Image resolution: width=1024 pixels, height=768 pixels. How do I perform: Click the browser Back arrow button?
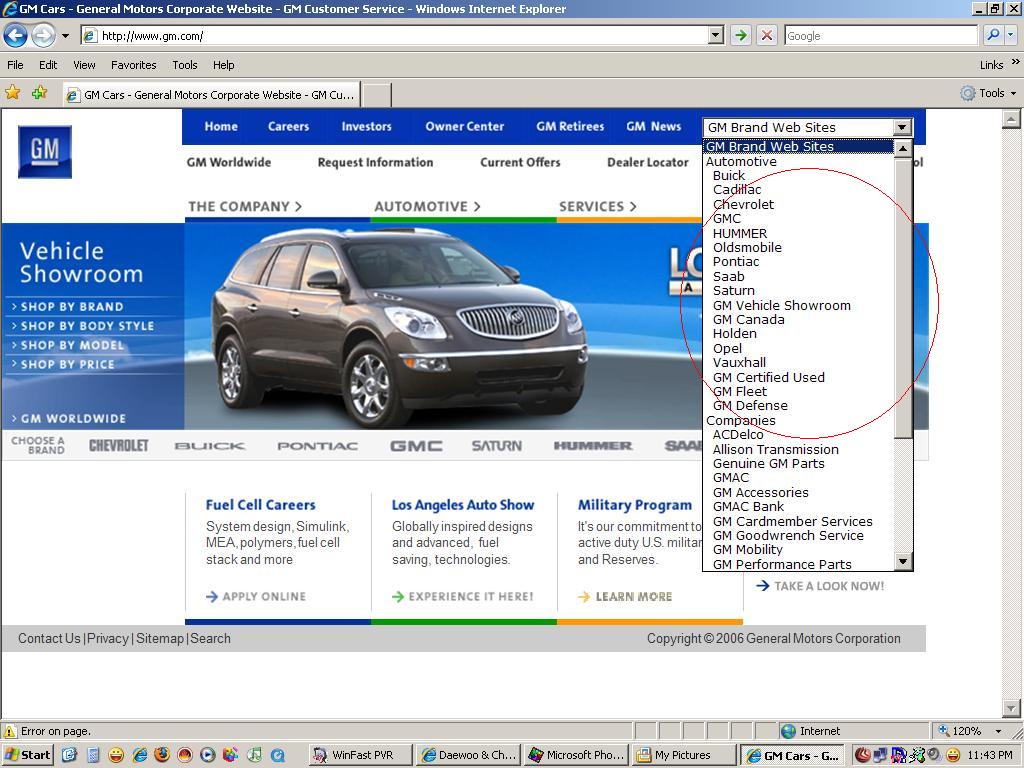[x=16, y=35]
